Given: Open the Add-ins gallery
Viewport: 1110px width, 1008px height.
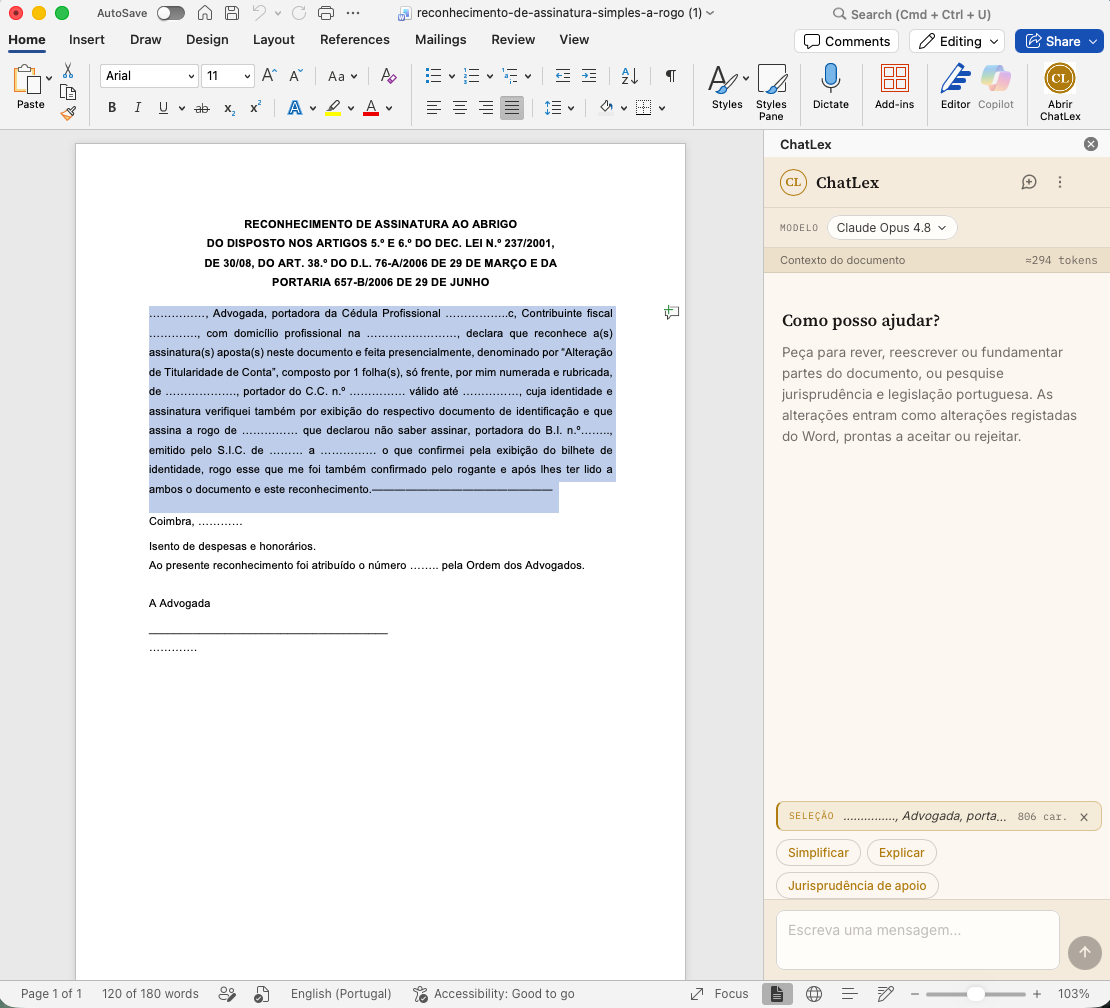Looking at the screenshot, I should coord(894,86).
